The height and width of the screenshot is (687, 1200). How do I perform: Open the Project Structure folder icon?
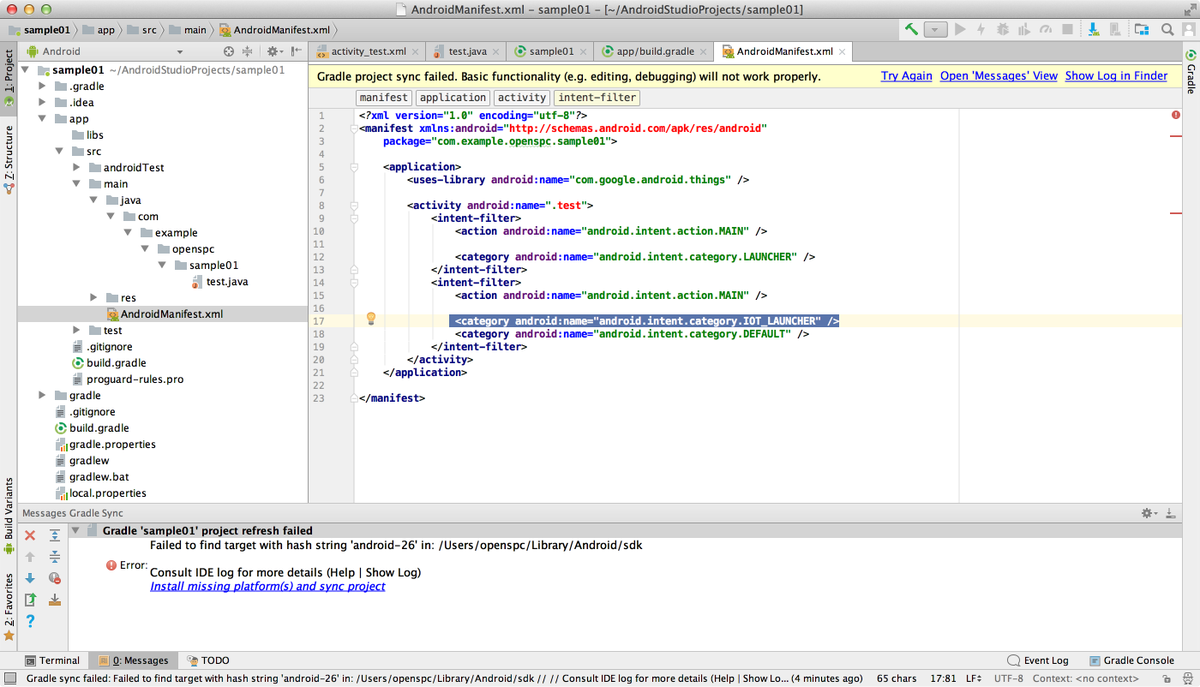click(1142, 30)
